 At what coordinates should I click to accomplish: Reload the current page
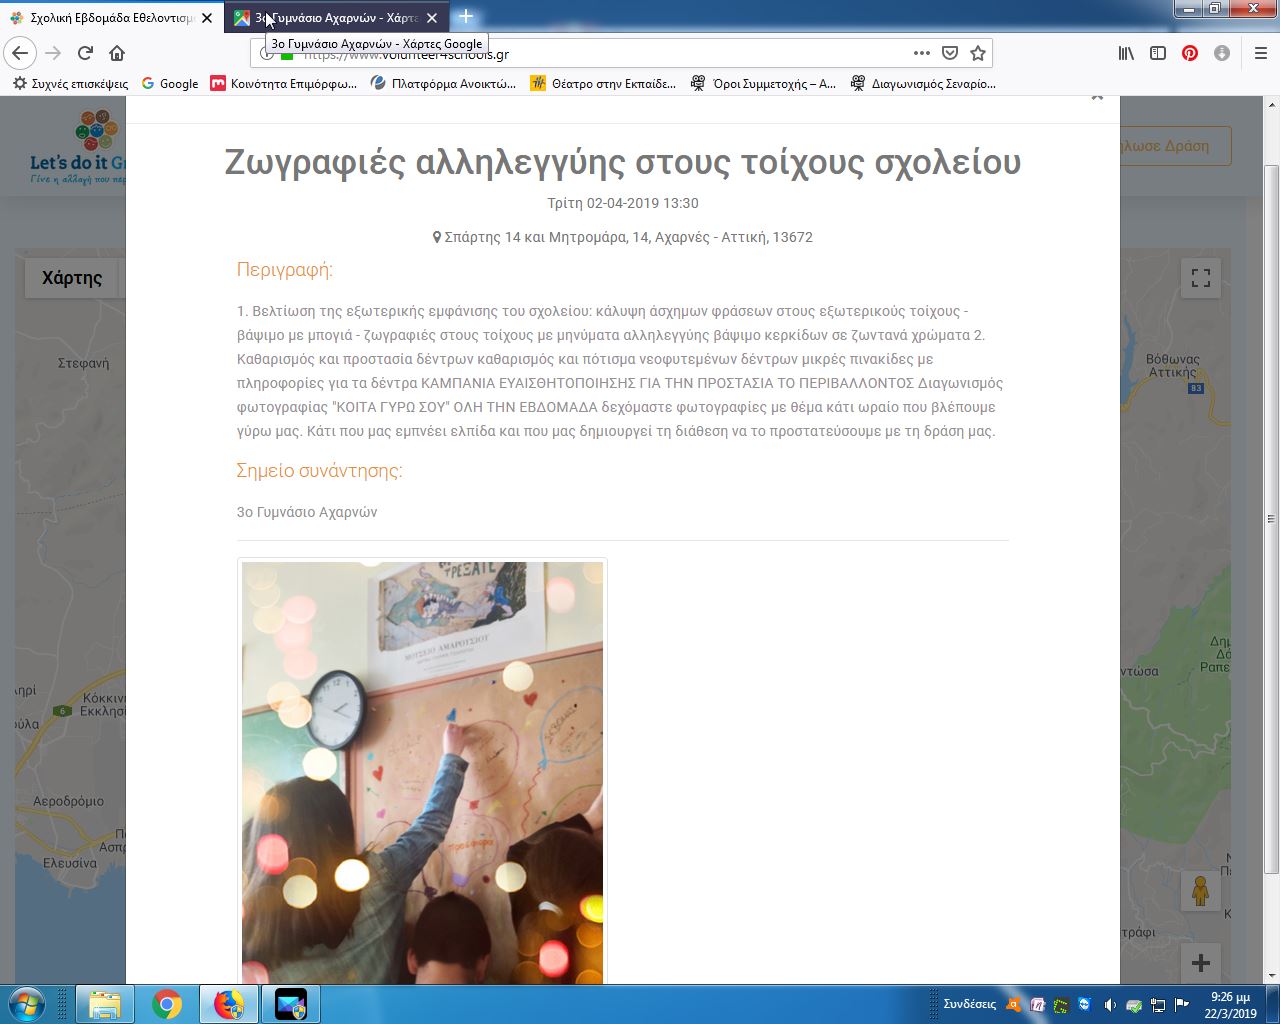pos(85,53)
